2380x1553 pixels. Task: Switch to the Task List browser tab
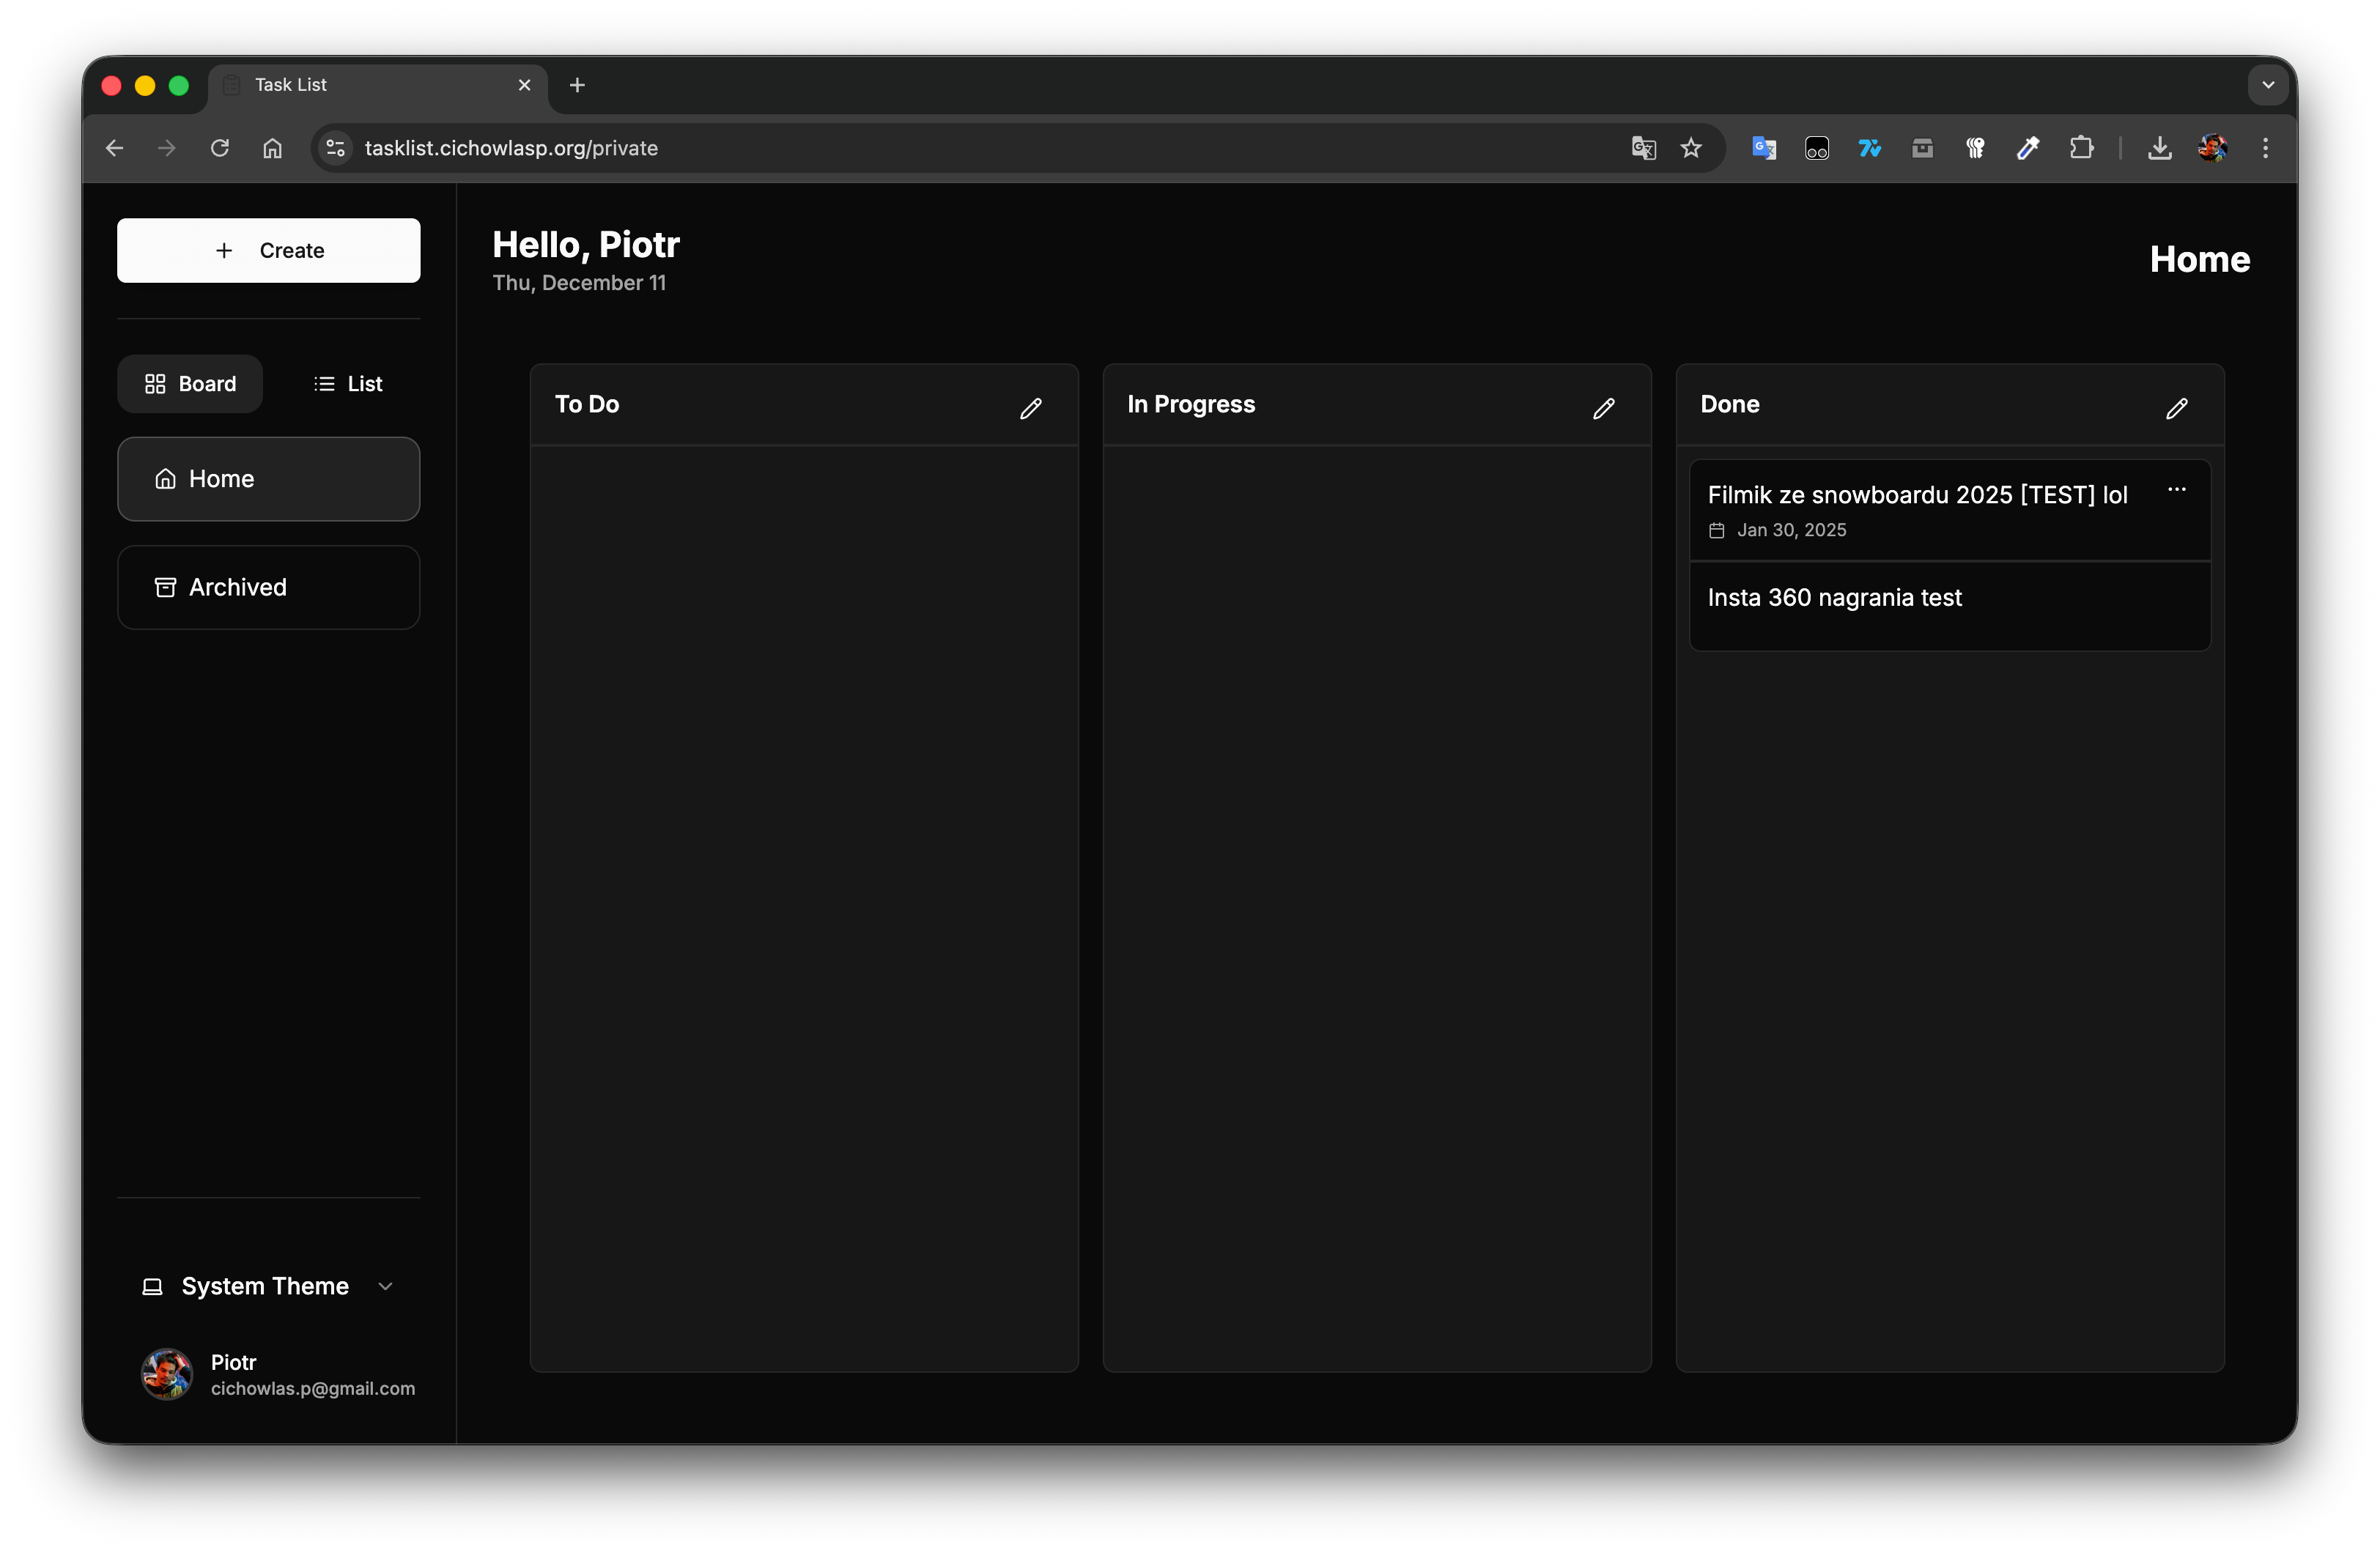point(290,85)
